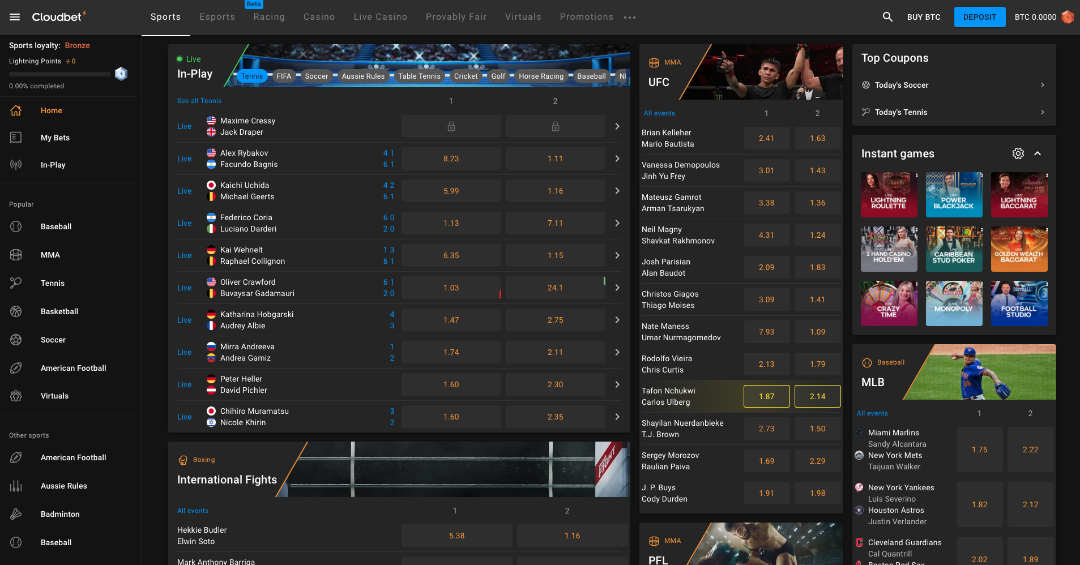Viewport: 1080px width, 565px height.
Task: Bet 2.14 on Carlos Ulberg
Action: click(818, 396)
